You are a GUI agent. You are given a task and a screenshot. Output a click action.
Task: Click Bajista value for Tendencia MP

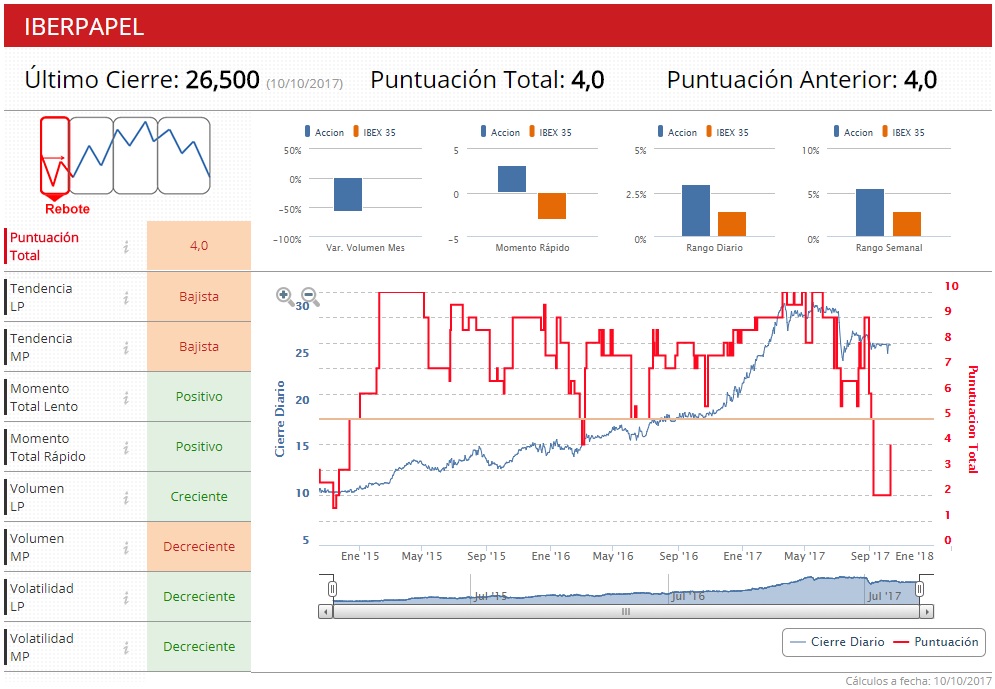199,346
